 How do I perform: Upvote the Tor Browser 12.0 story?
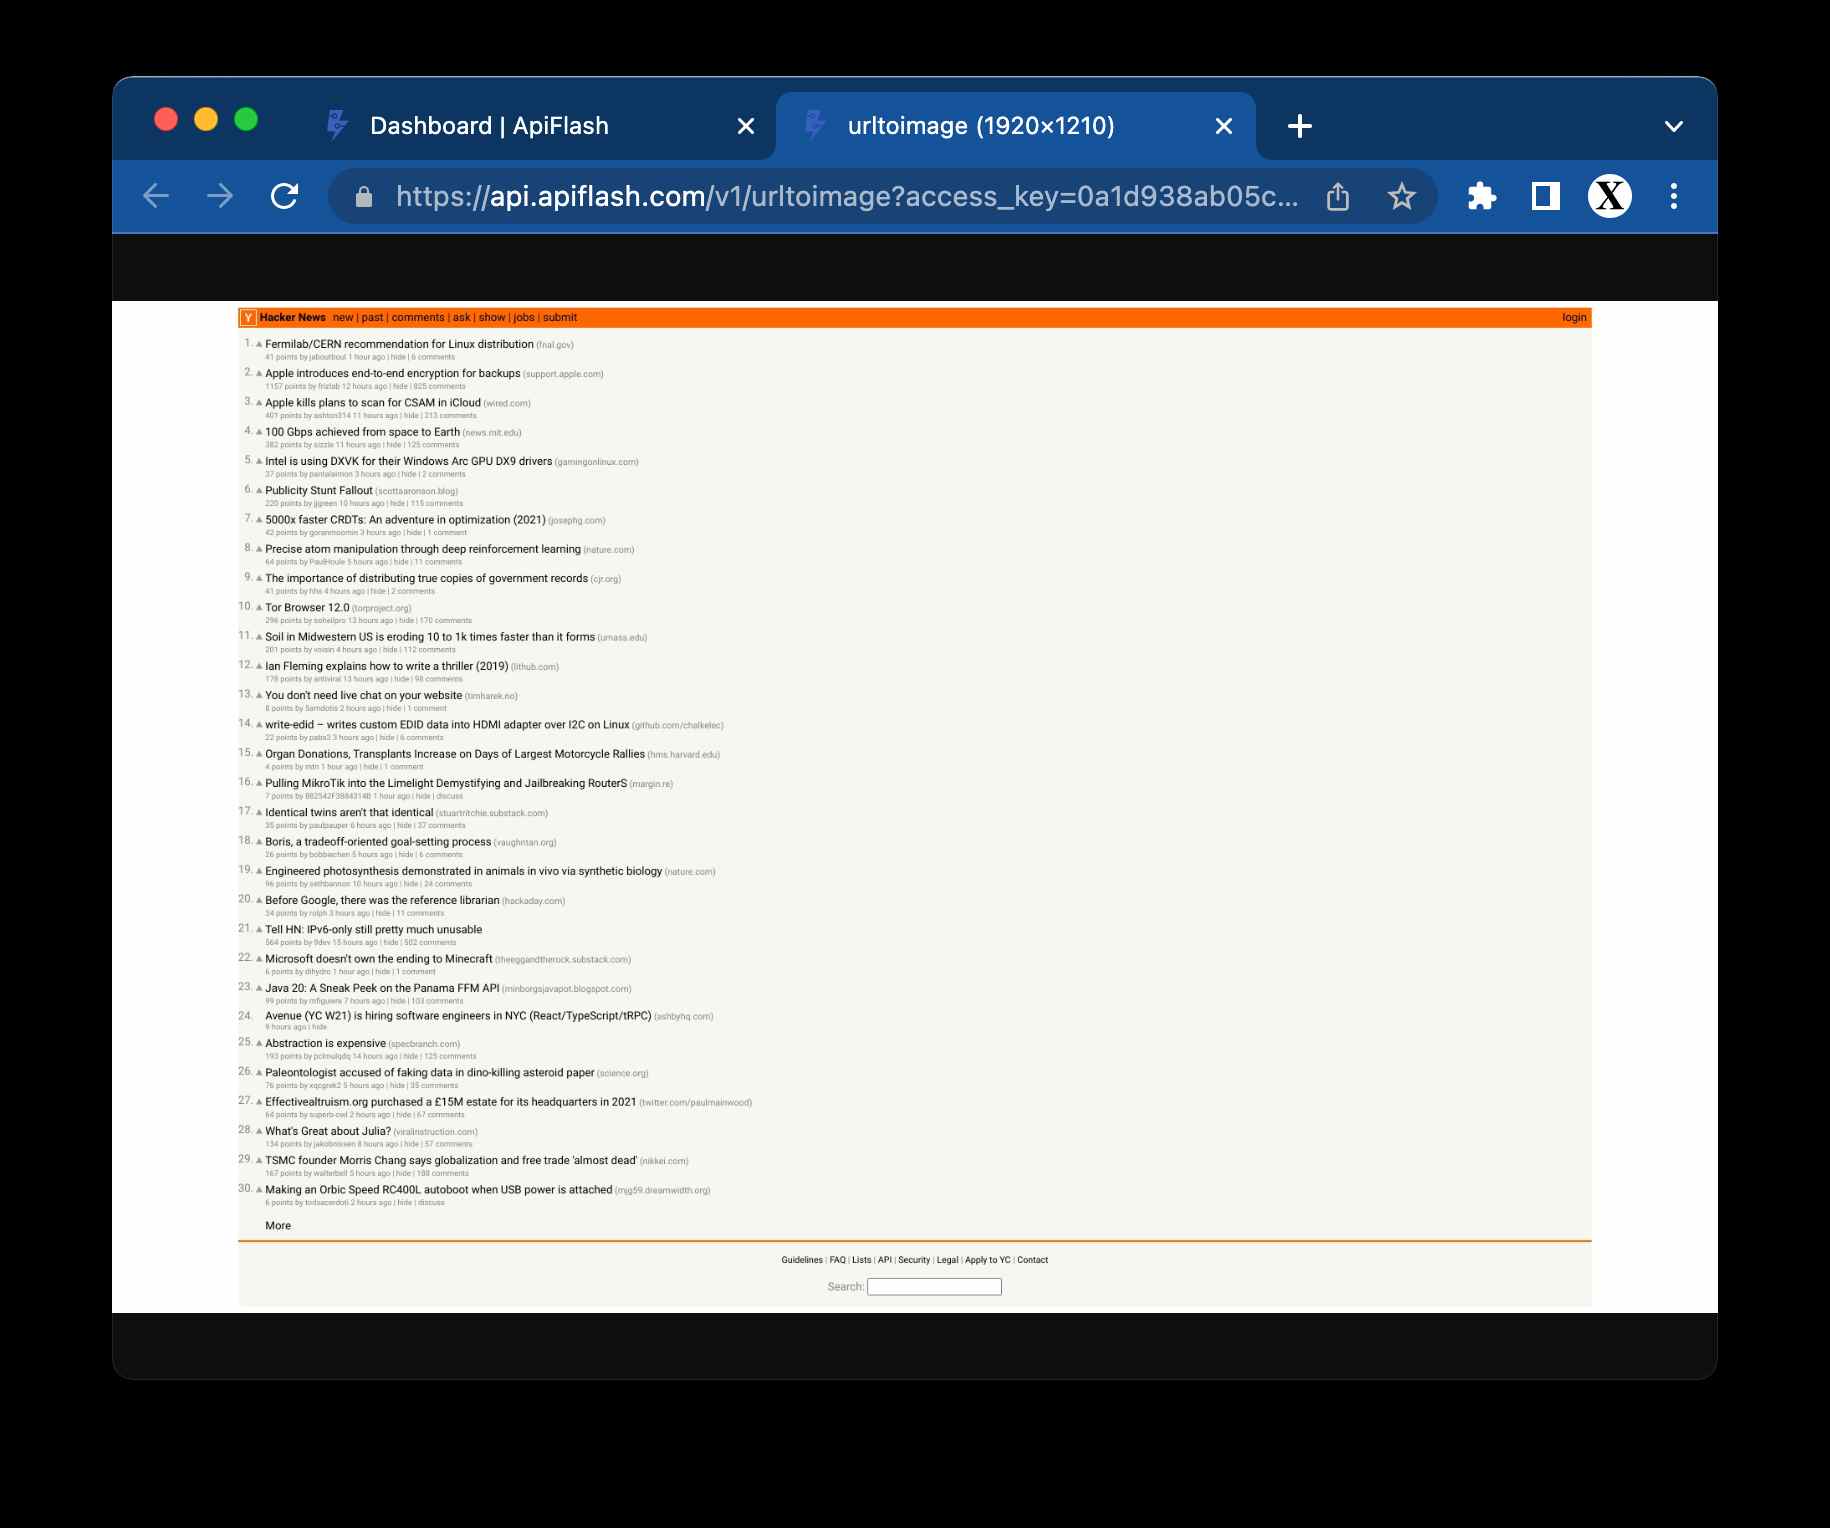[259, 607]
